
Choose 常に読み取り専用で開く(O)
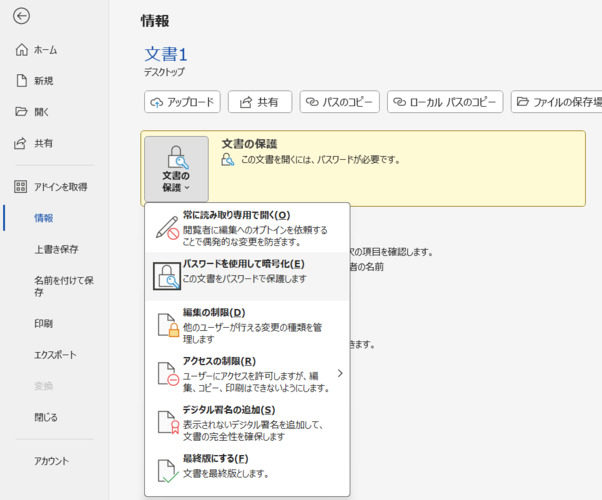[247, 228]
